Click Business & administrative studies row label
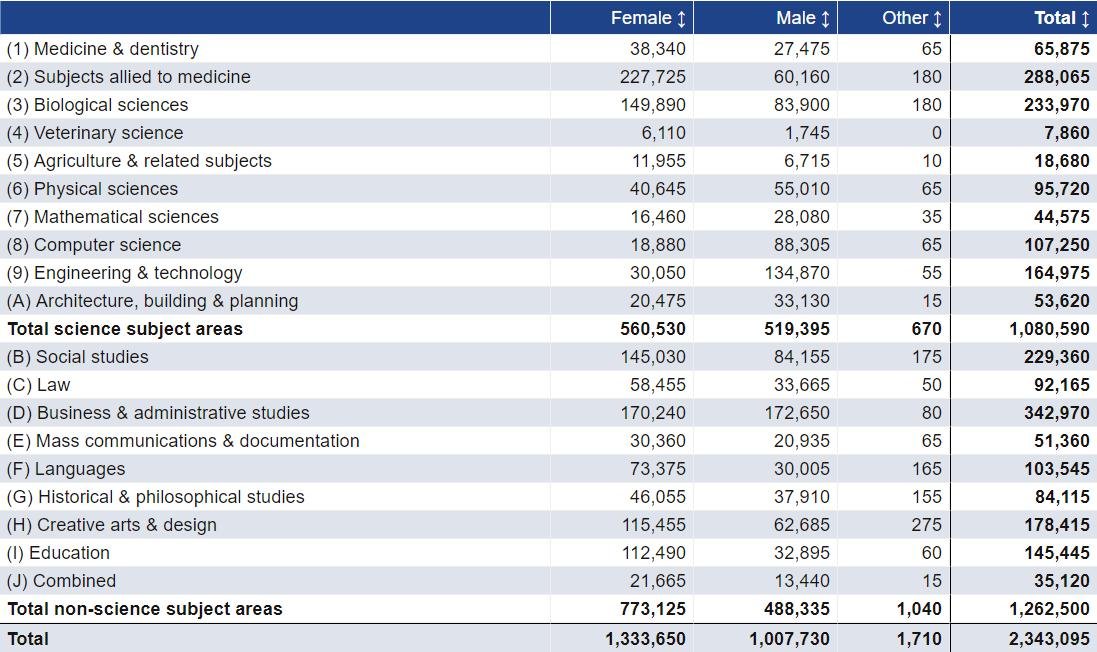Viewport: 1097px width, 652px height. point(158,413)
